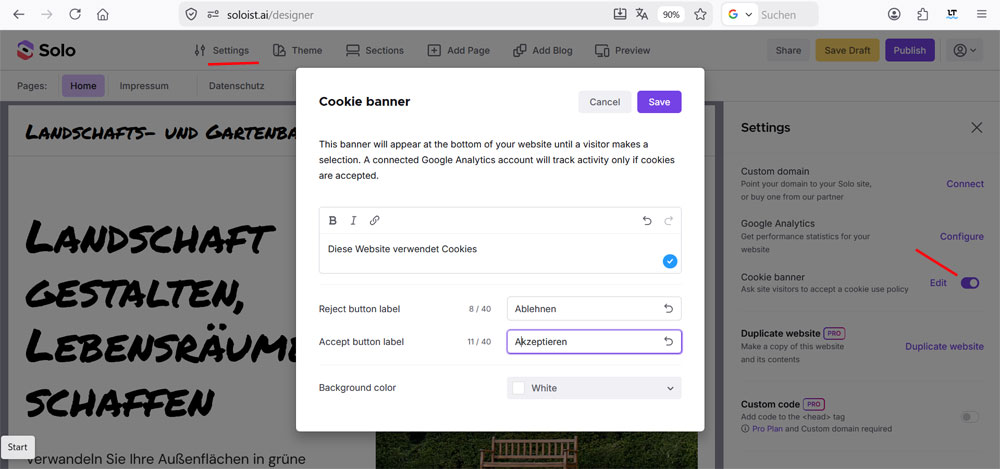Close the Settings panel
Image resolution: width=1000 pixels, height=469 pixels.
click(976, 128)
